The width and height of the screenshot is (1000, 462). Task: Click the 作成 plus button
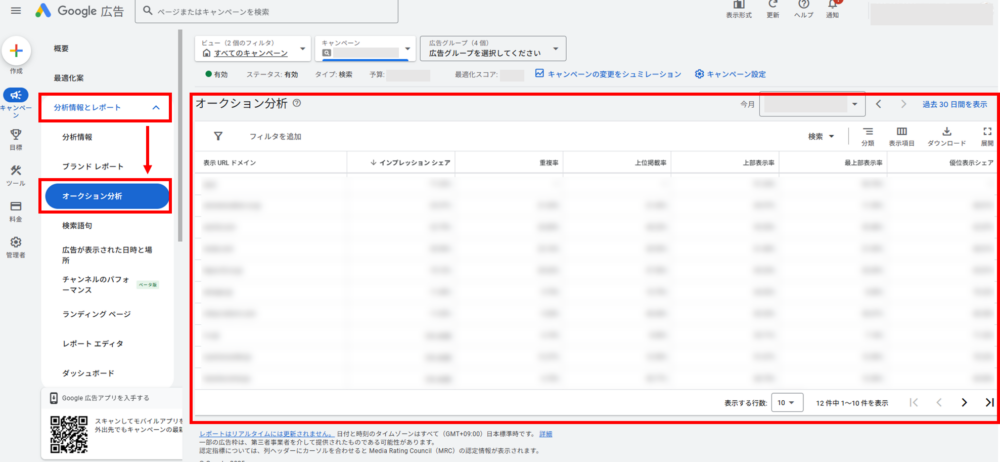pyautogui.click(x=16, y=52)
